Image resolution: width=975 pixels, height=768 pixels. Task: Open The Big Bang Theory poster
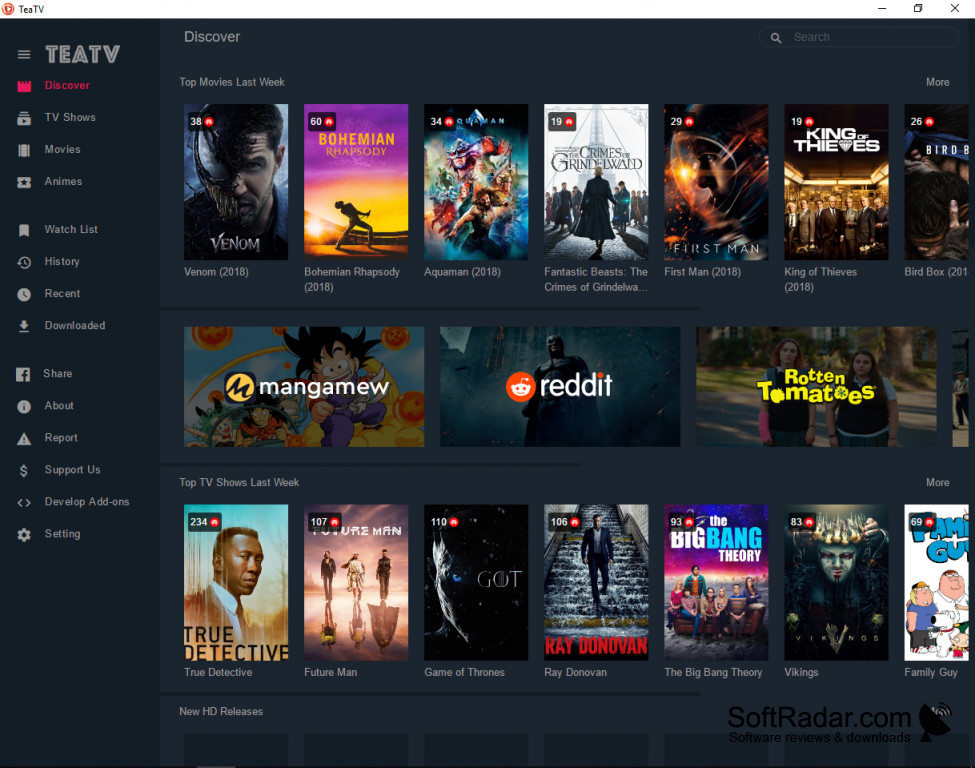tap(716, 582)
